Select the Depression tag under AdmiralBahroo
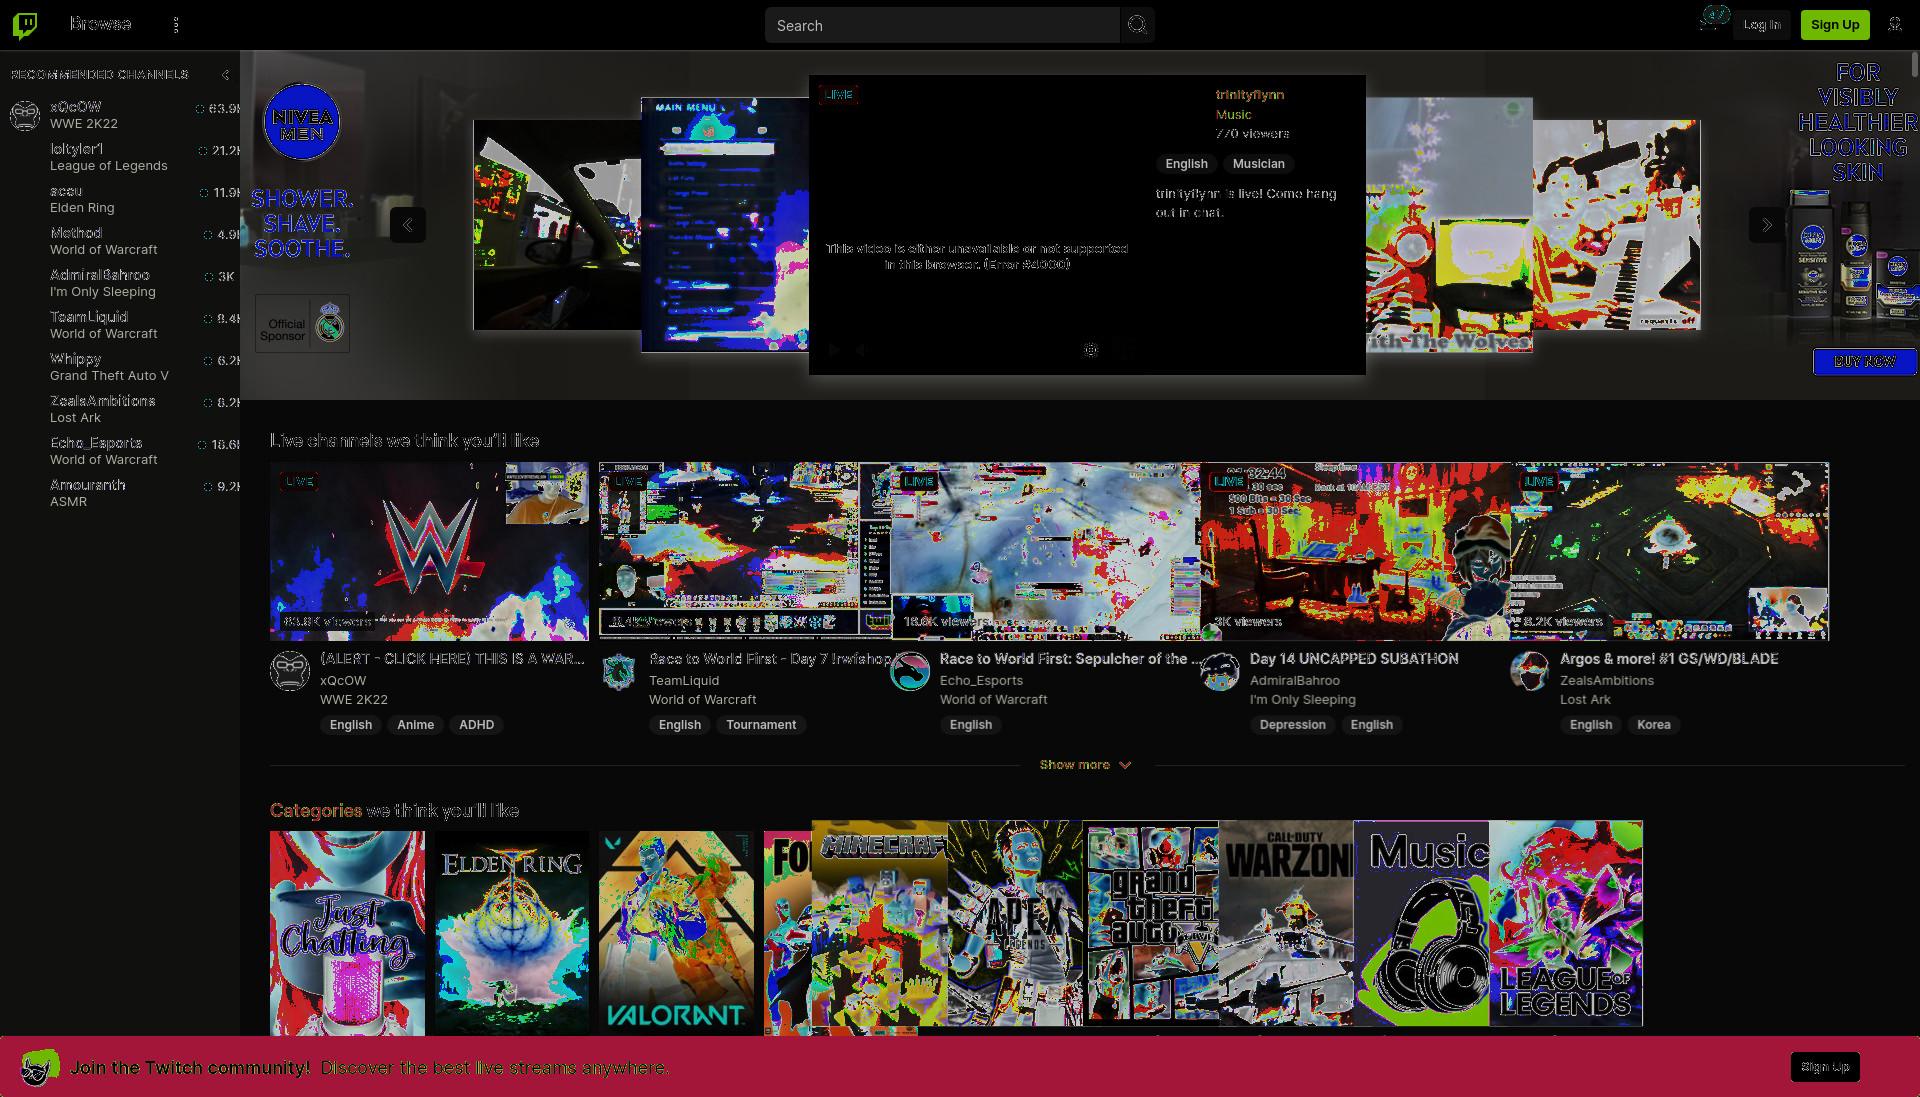The height and width of the screenshot is (1097, 1920). [1292, 725]
